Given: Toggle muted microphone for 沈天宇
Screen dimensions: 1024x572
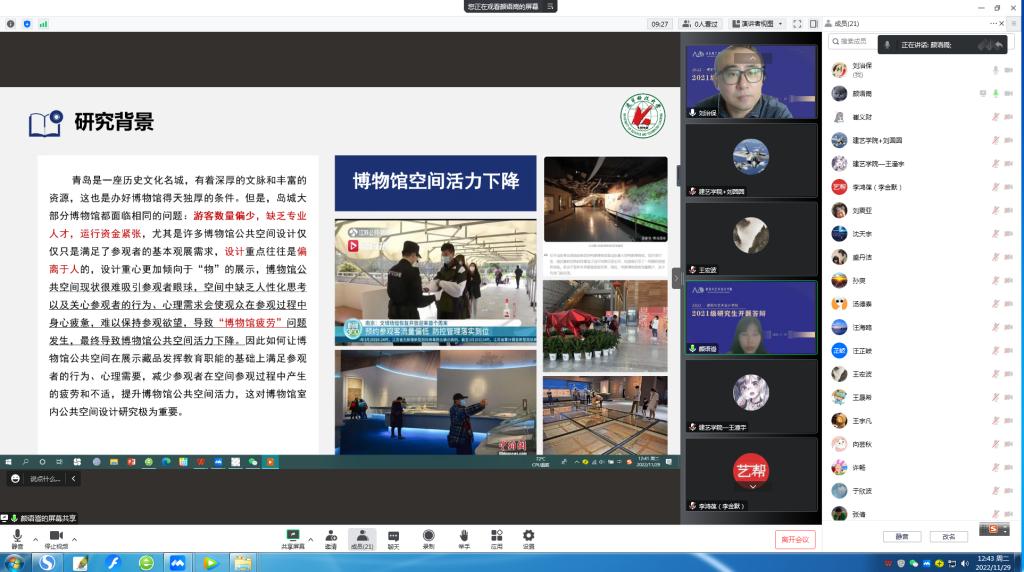Looking at the screenshot, I should coord(995,234).
